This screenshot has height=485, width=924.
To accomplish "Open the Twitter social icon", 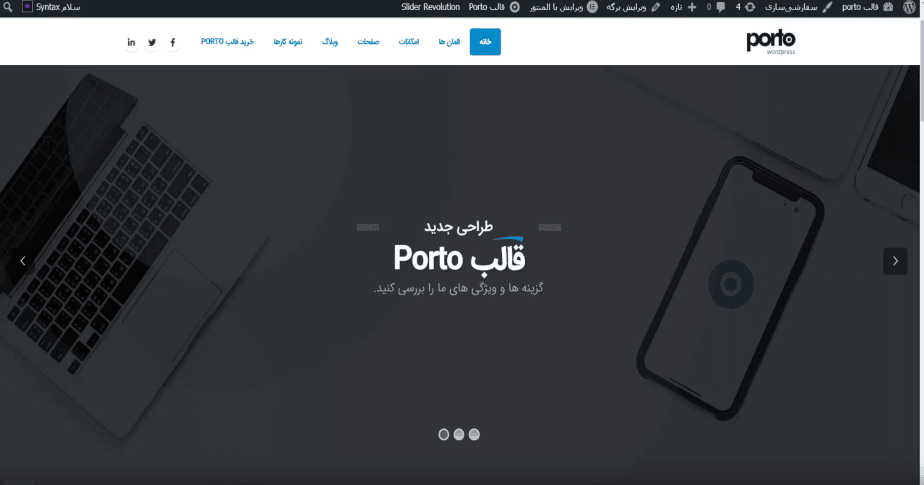I will (x=152, y=42).
